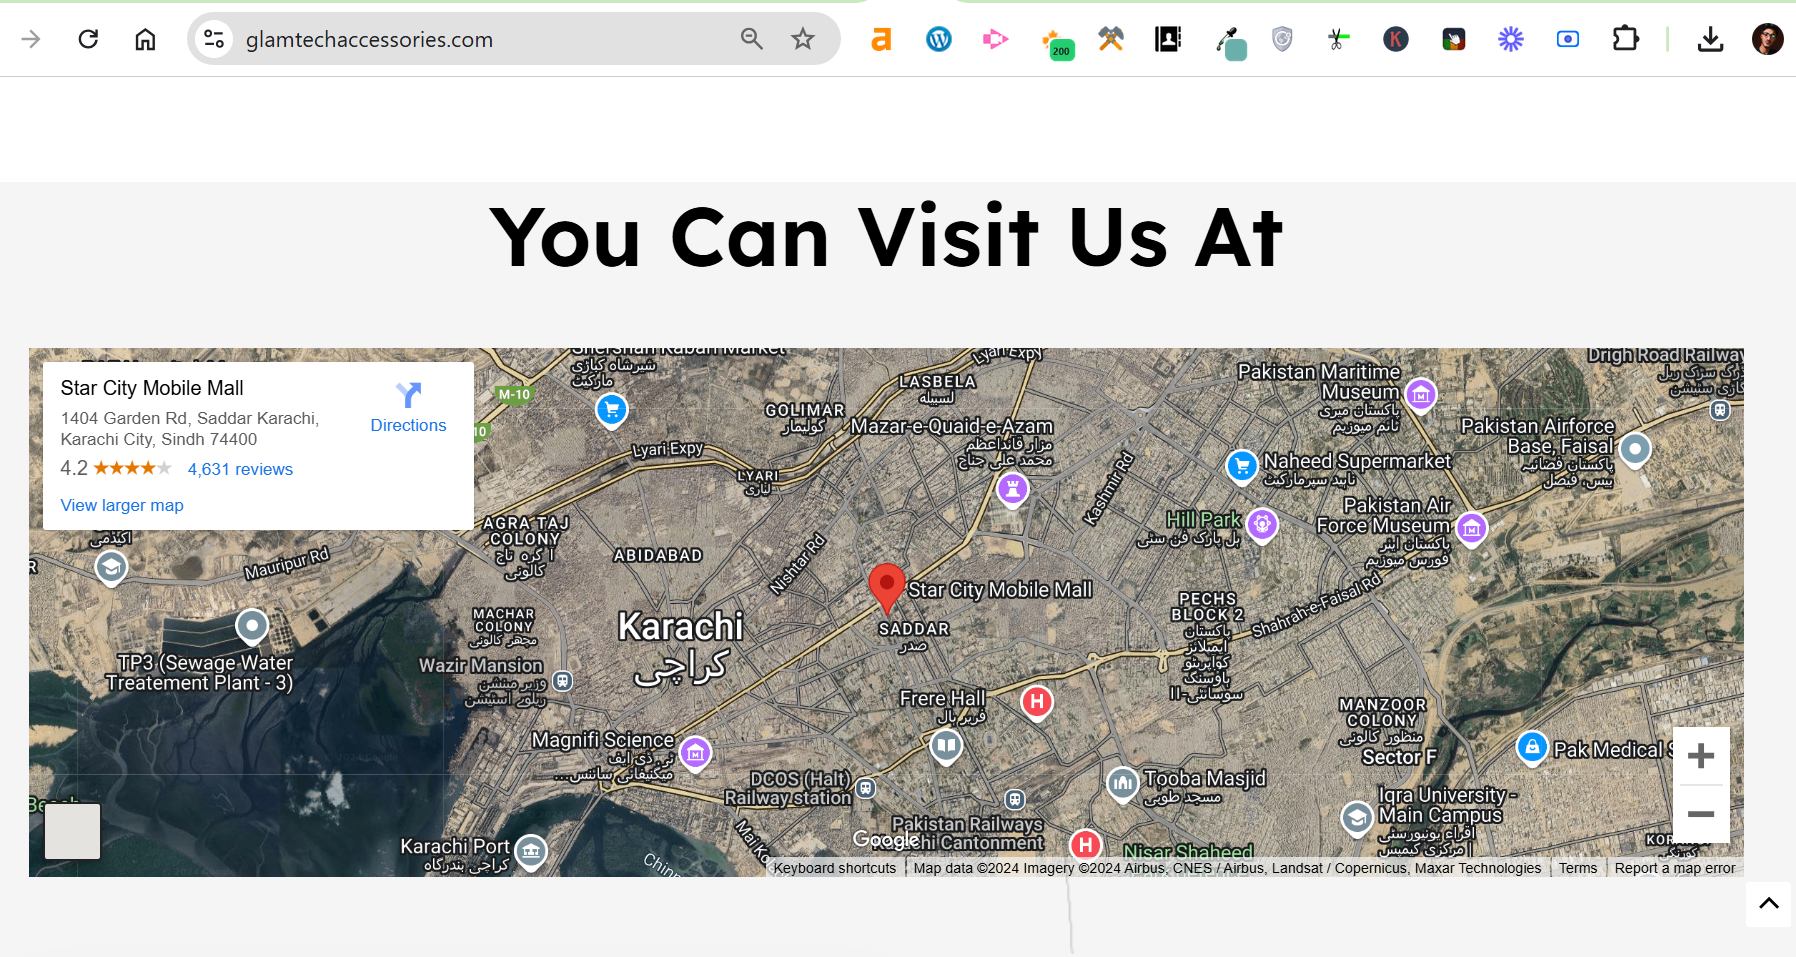Image resolution: width=1796 pixels, height=957 pixels.
Task: Open the color picker eyedropper extension
Action: coord(1230,43)
